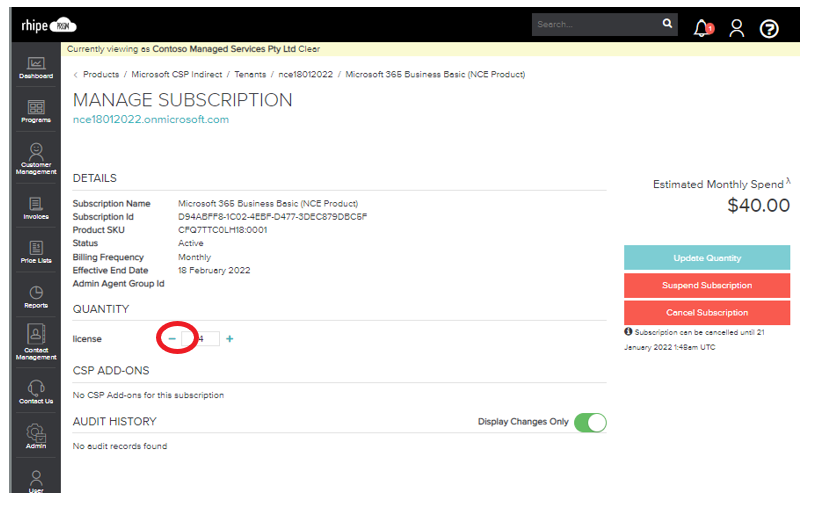Go to Products breadcrumb
This screenshot has width=822, height=505.
[101, 74]
